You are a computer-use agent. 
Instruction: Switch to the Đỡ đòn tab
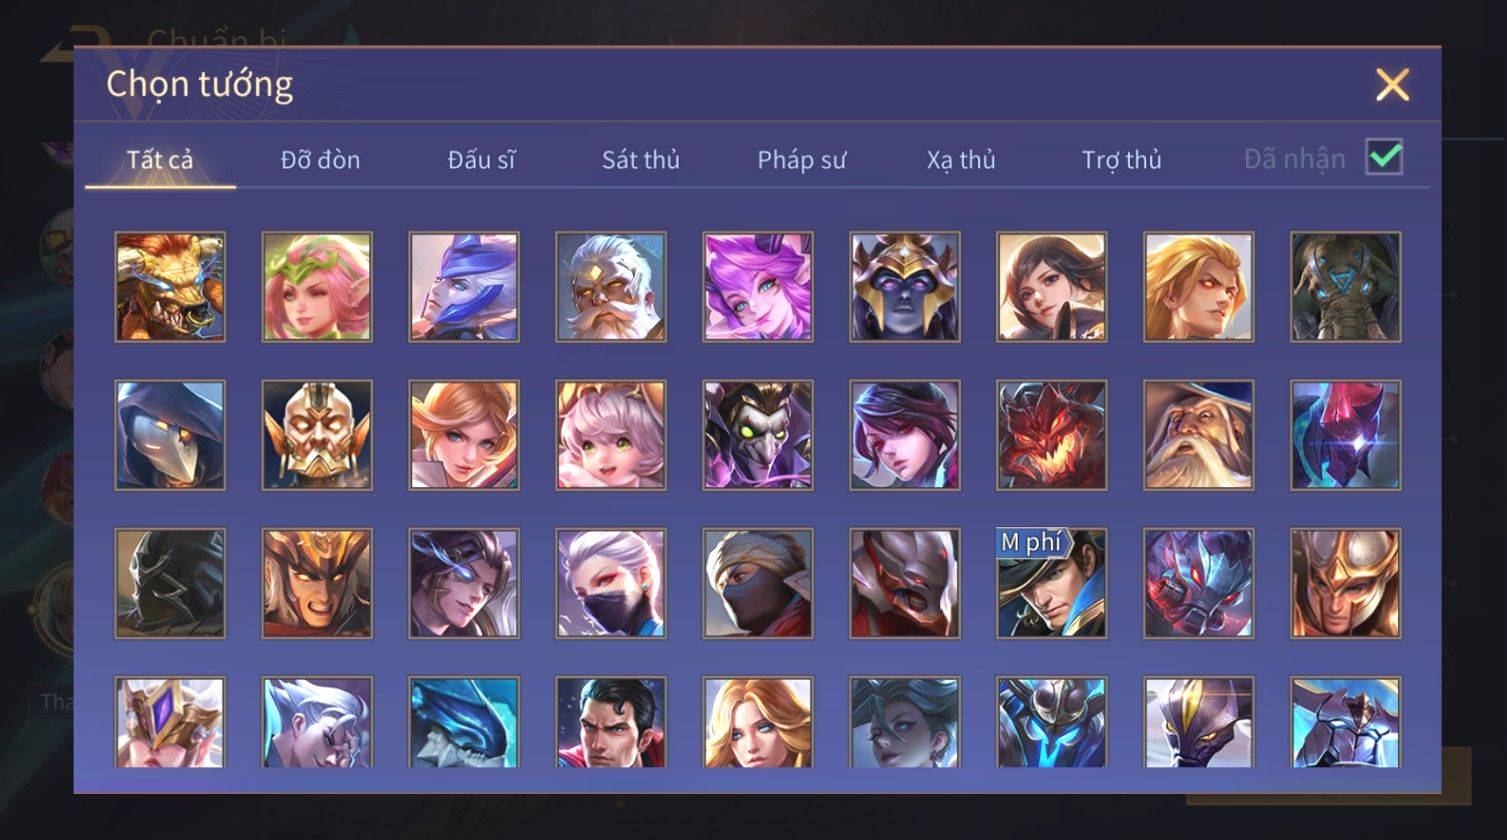(x=320, y=160)
